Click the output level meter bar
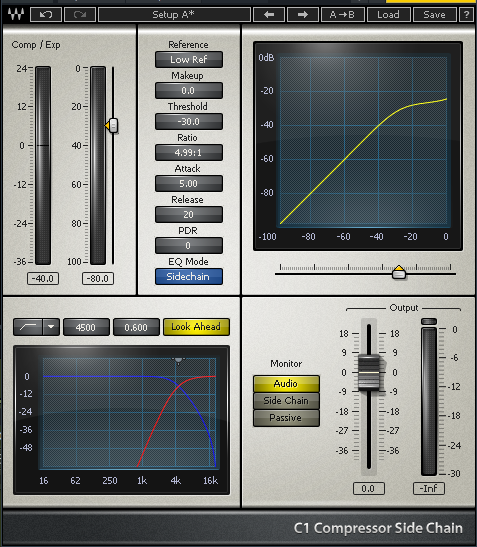The width and height of the screenshot is (477, 547). [429, 401]
